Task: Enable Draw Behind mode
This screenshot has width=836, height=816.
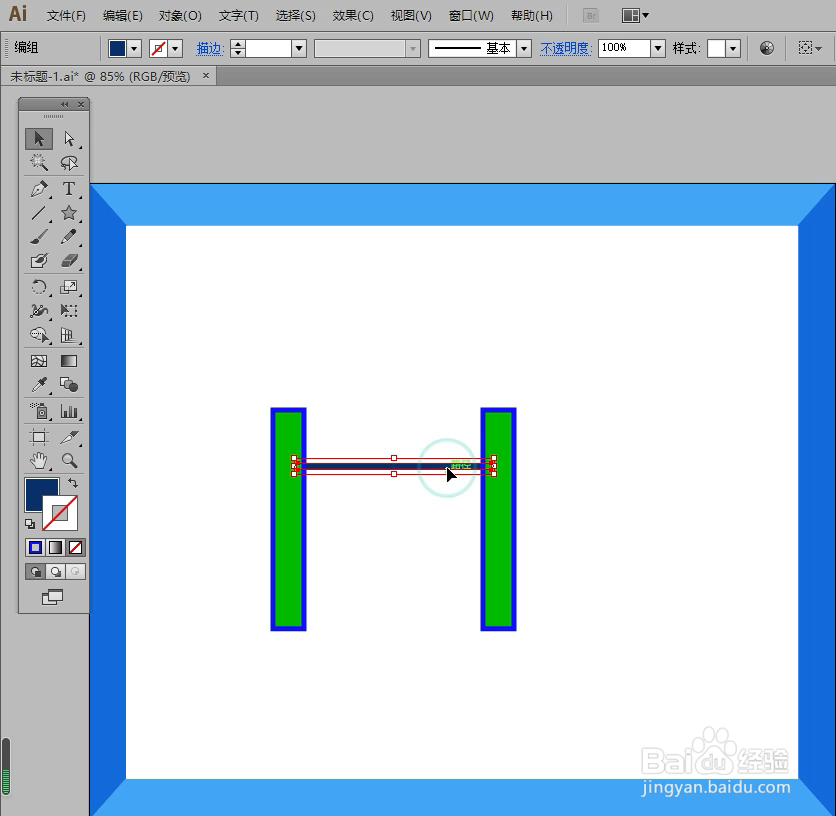Action: 55,572
